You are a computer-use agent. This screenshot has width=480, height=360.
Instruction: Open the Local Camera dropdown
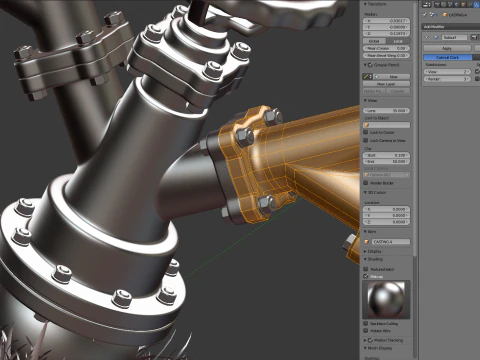point(386,175)
